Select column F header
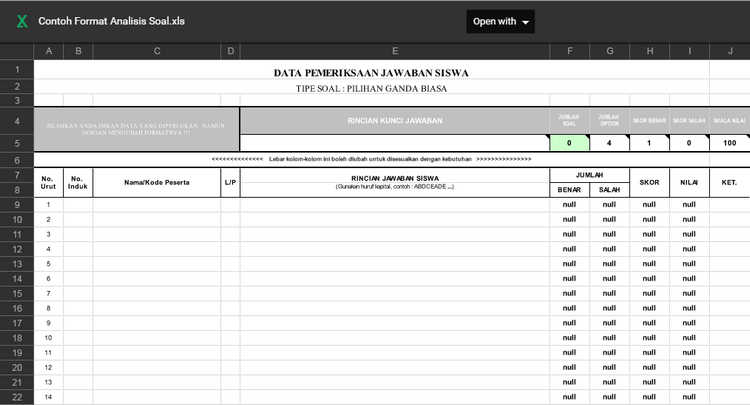750x405 pixels. (x=570, y=51)
